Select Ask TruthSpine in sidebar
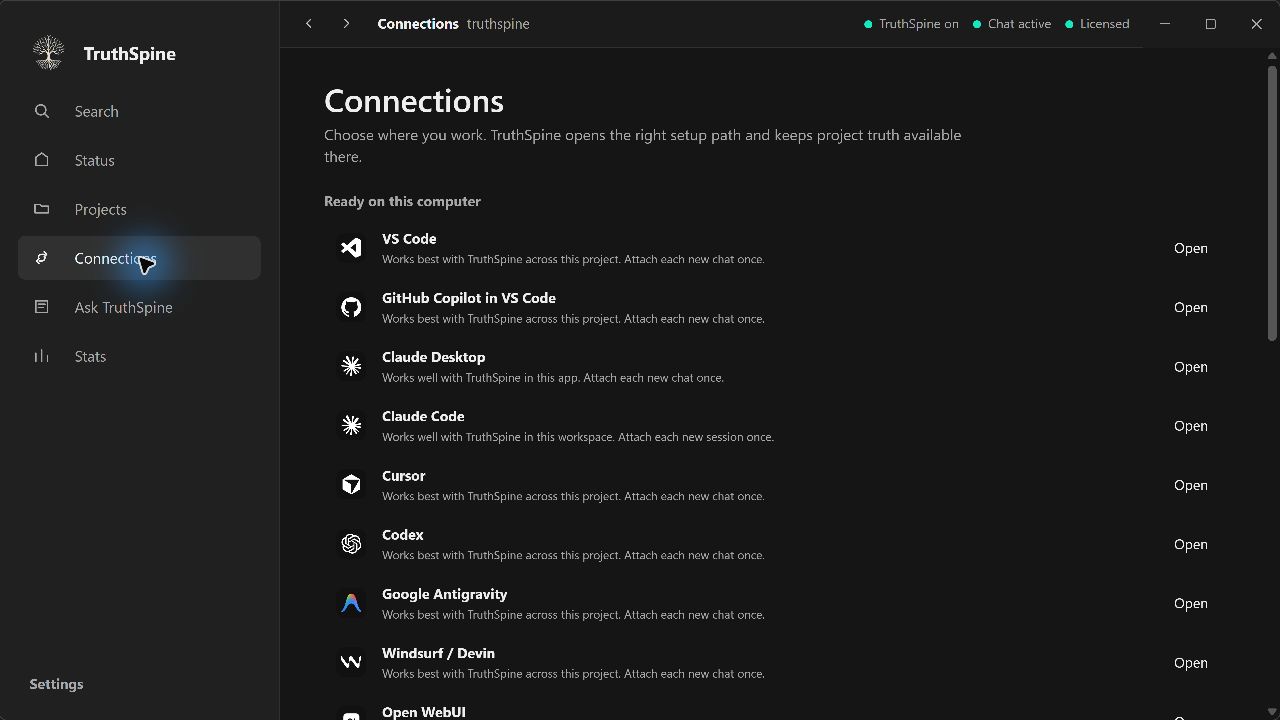1280x720 pixels. (x=139, y=307)
